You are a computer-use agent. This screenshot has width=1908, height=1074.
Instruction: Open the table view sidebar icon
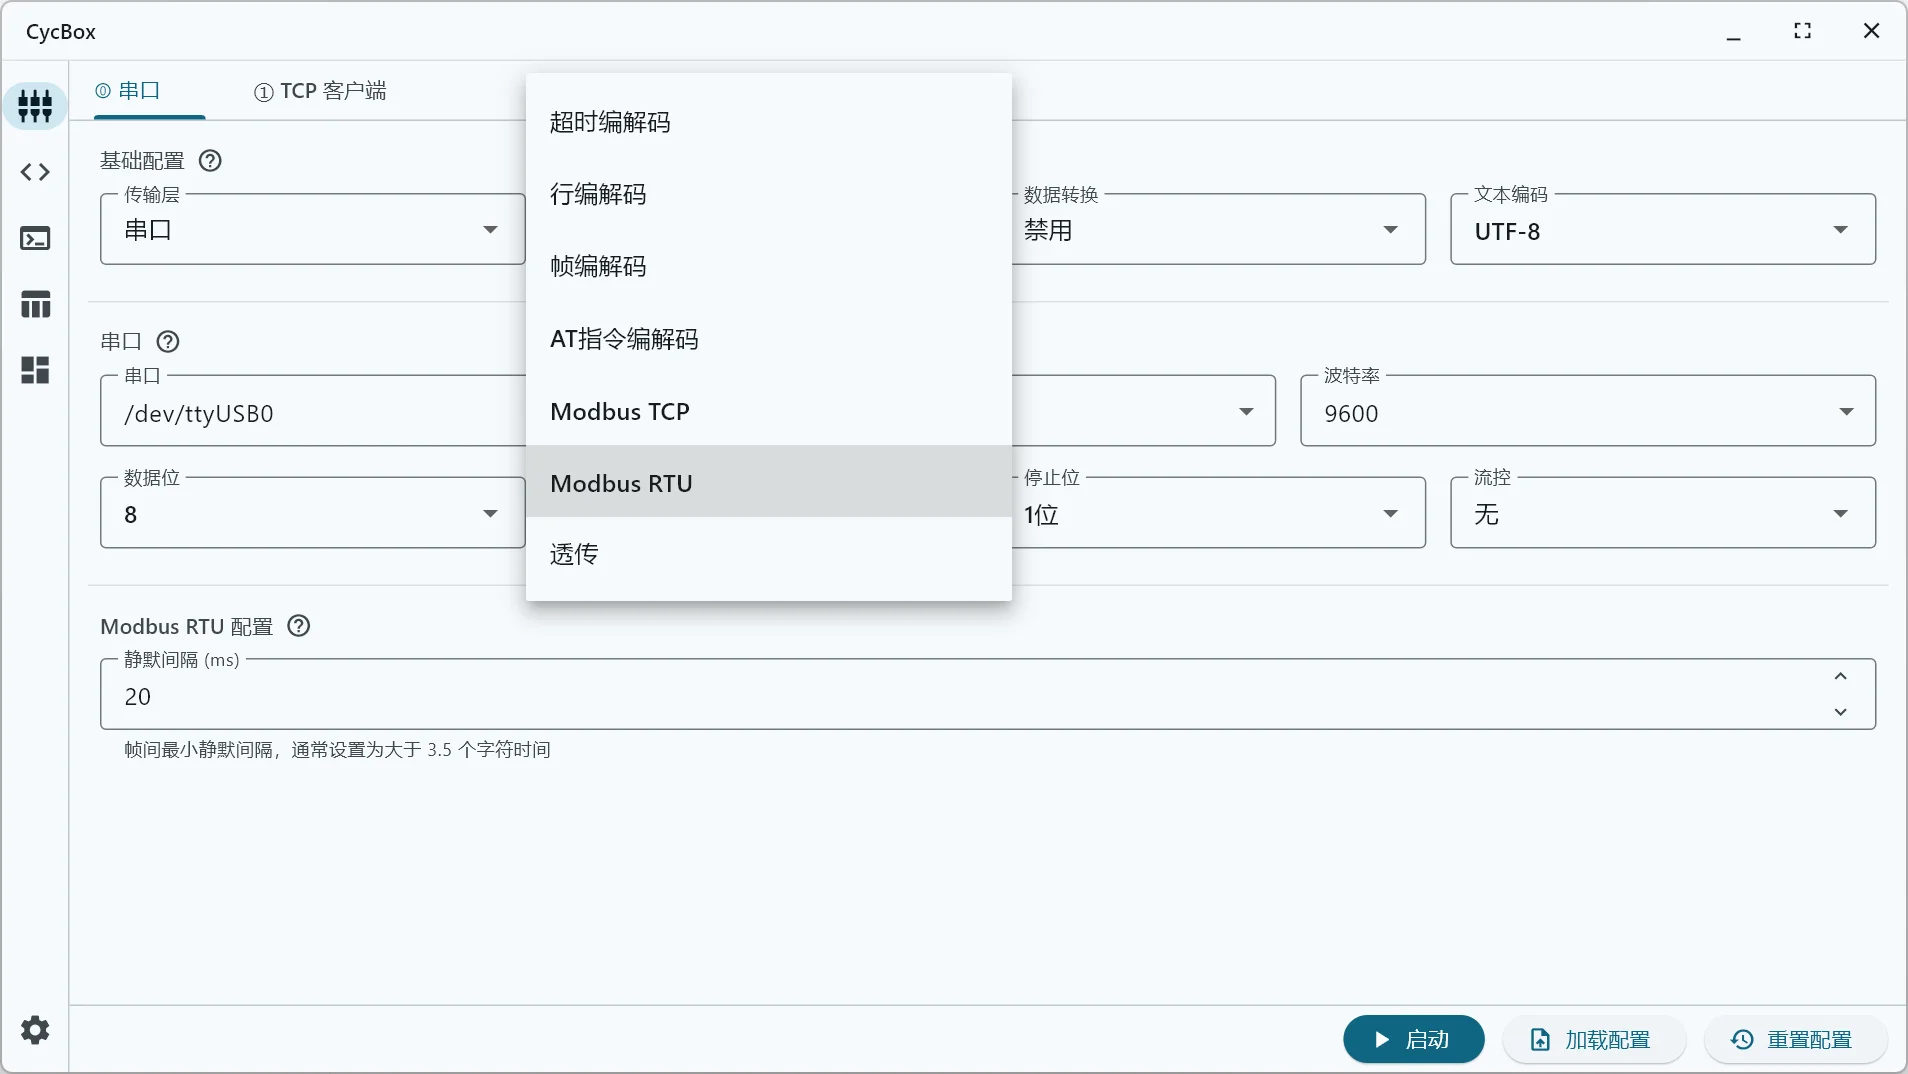coord(35,304)
